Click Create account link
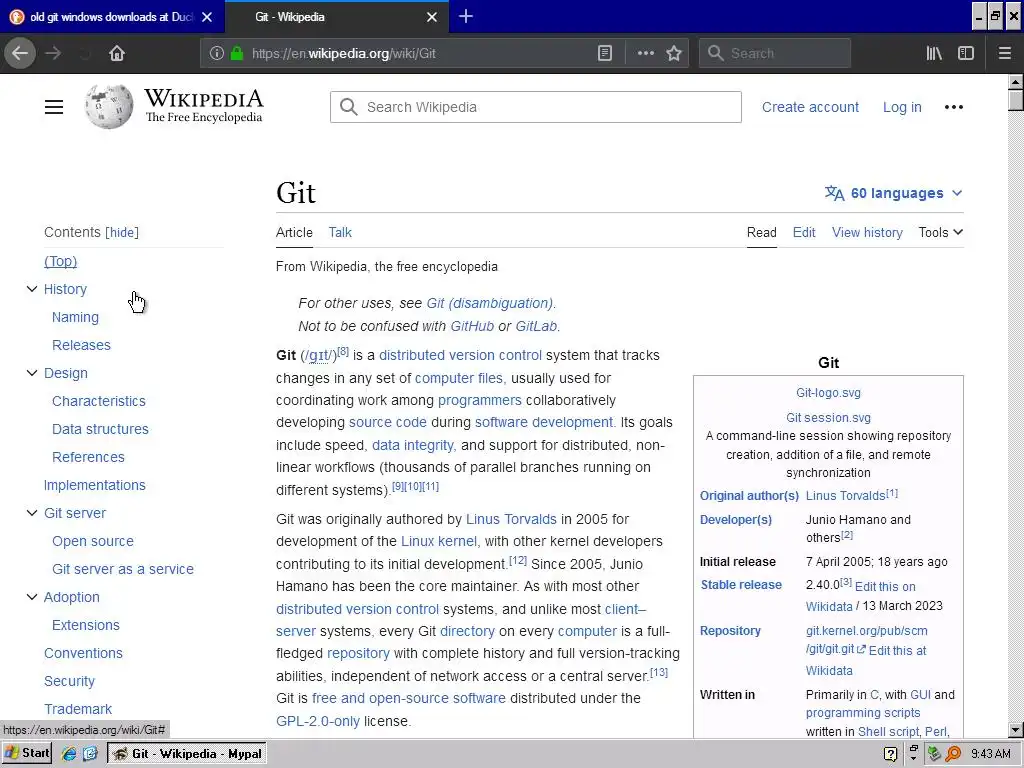 [x=810, y=107]
